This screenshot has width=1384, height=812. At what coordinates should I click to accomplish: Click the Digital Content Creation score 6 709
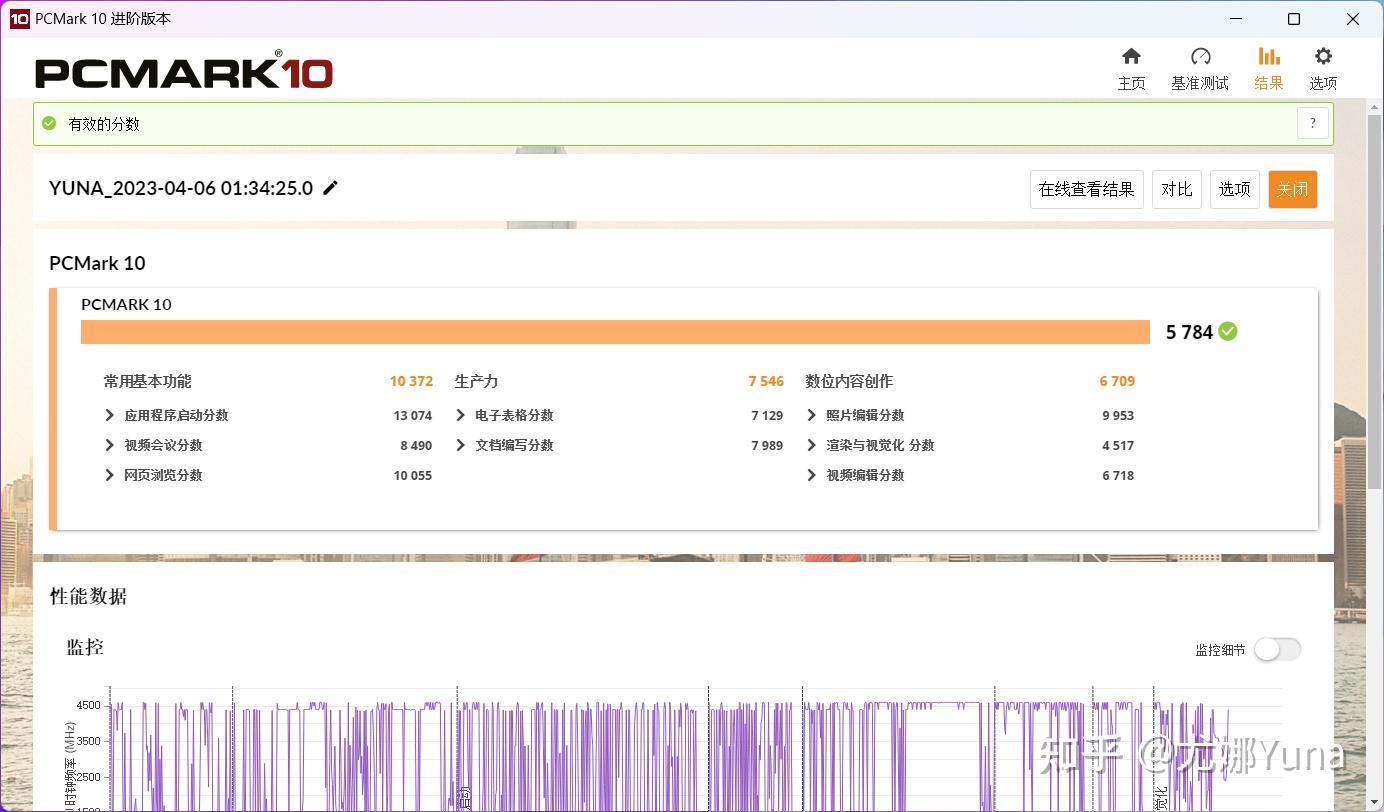click(x=1117, y=381)
